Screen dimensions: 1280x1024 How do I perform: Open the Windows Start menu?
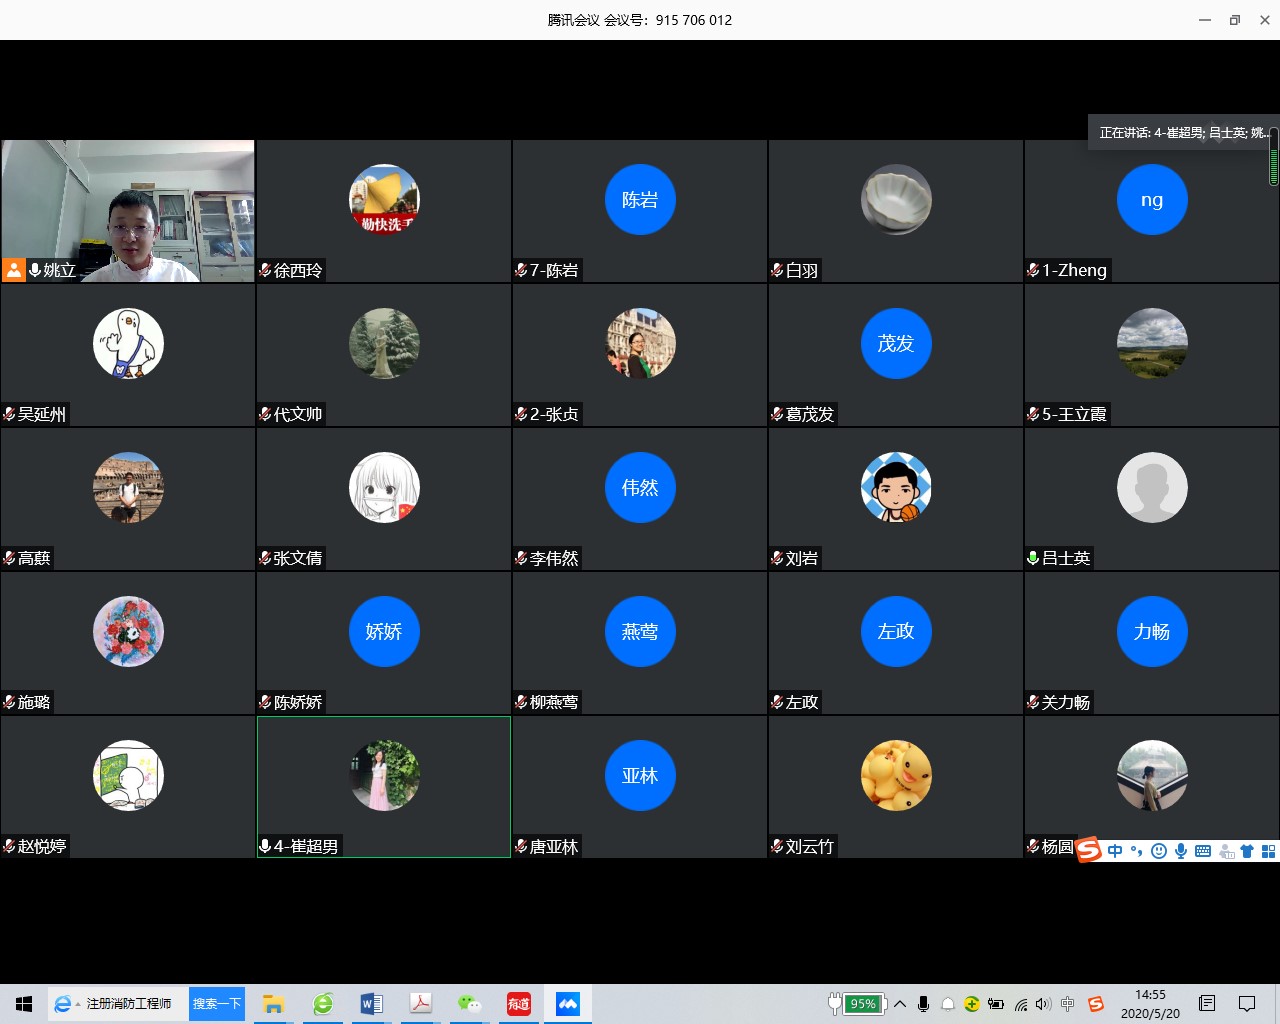(24, 1004)
